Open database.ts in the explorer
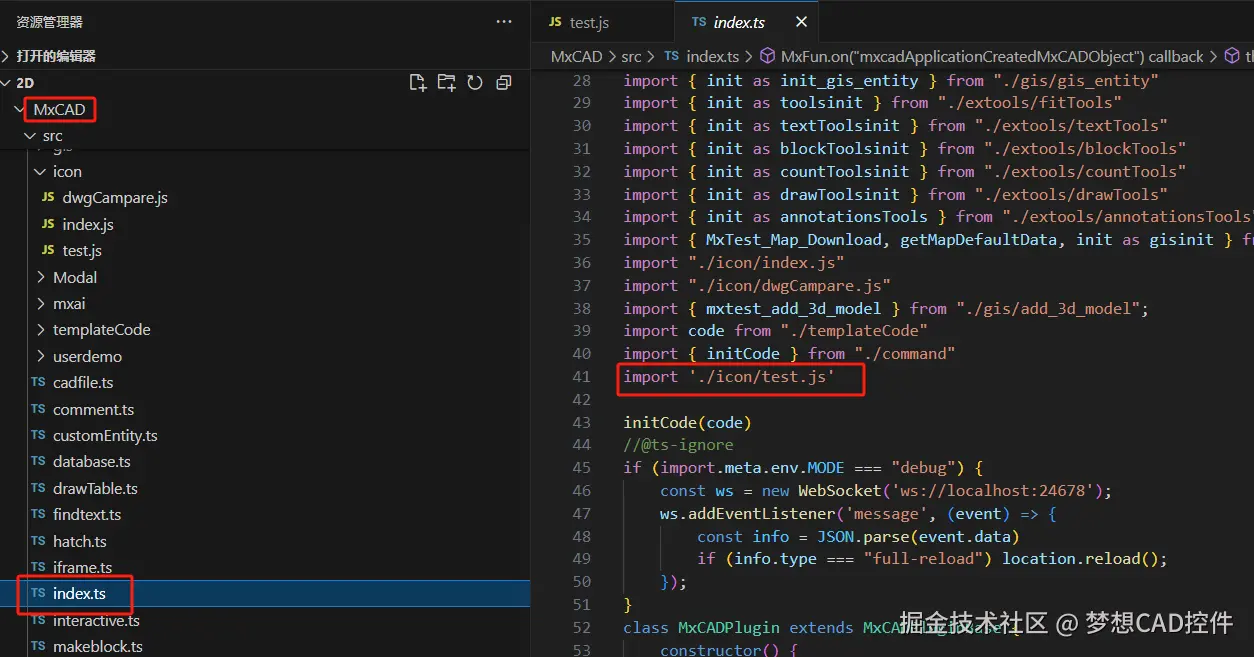1254x657 pixels. [x=92, y=461]
